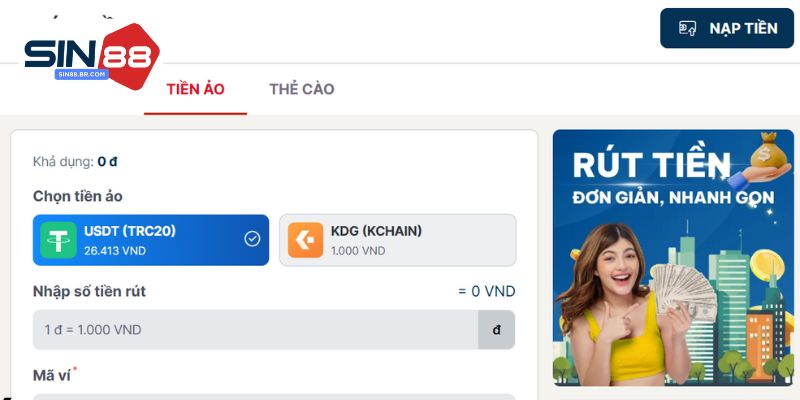The width and height of the screenshot is (800, 400).
Task: Click the sin88.br.com badge under logo
Action: [x=82, y=74]
